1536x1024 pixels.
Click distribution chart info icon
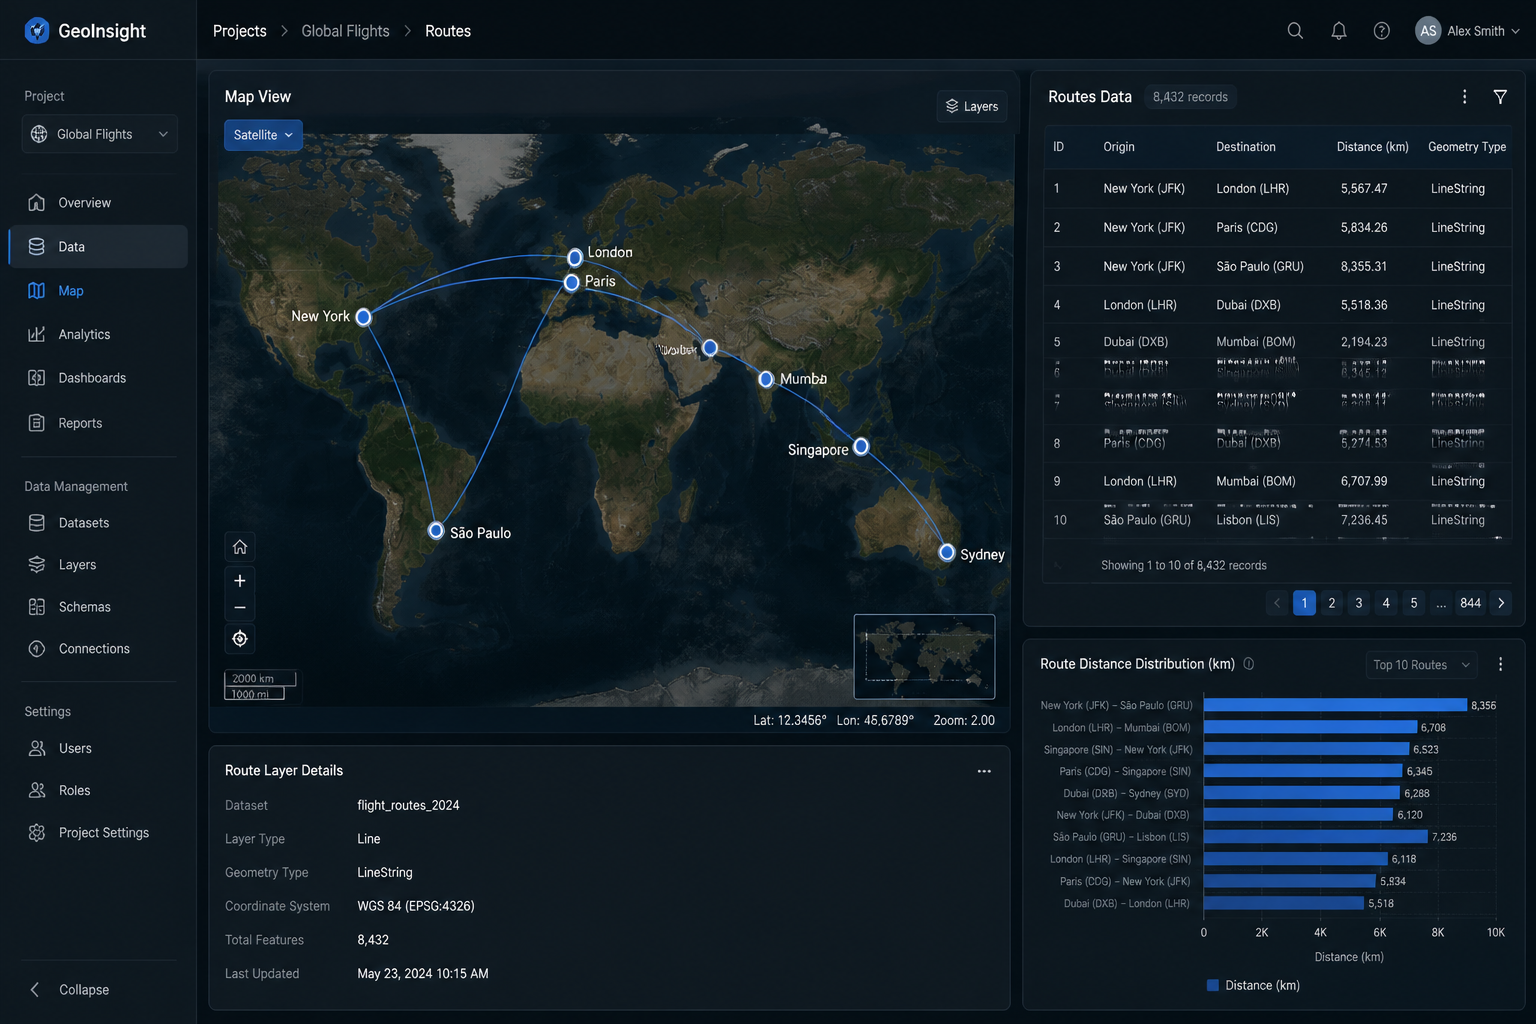point(1249,664)
